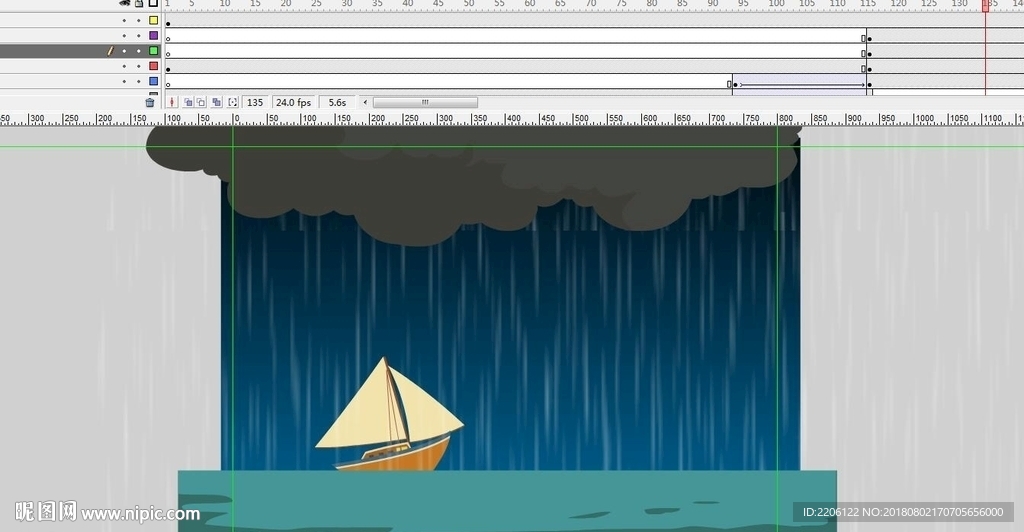The image size is (1024, 532).
Task: Click pencil icon on the active green layer
Action: click(110, 50)
